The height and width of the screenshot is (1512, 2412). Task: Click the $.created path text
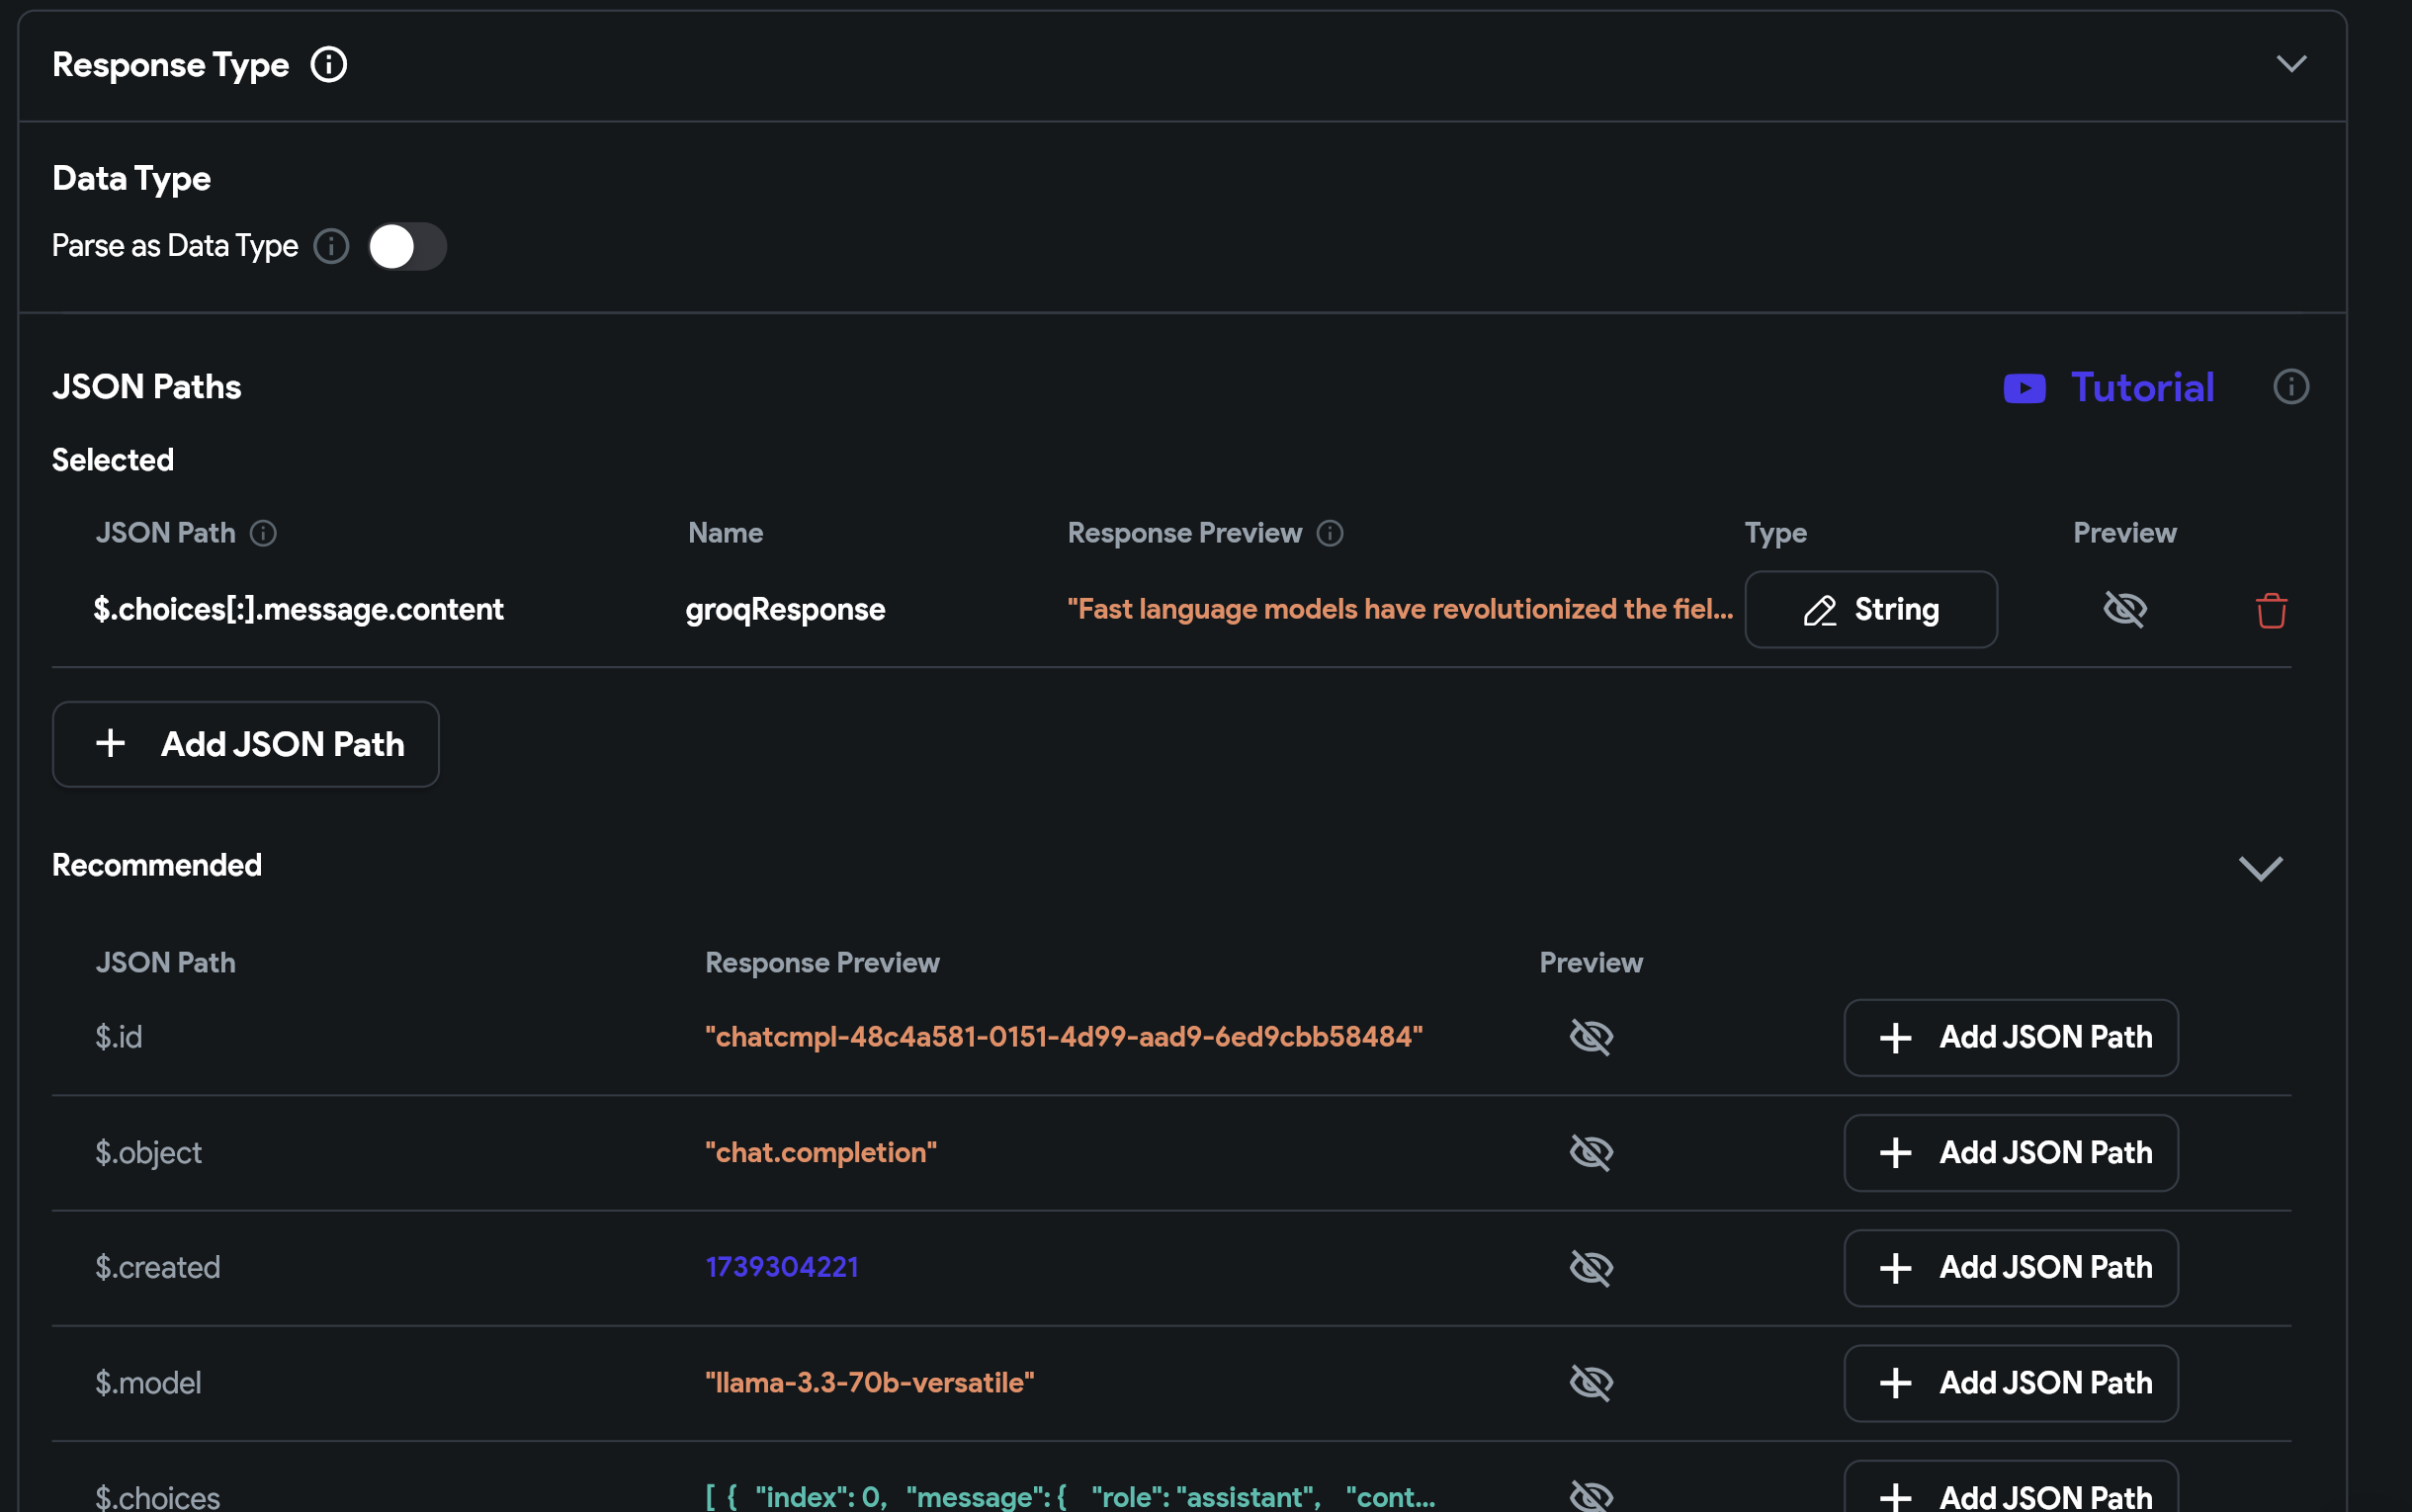(x=157, y=1267)
